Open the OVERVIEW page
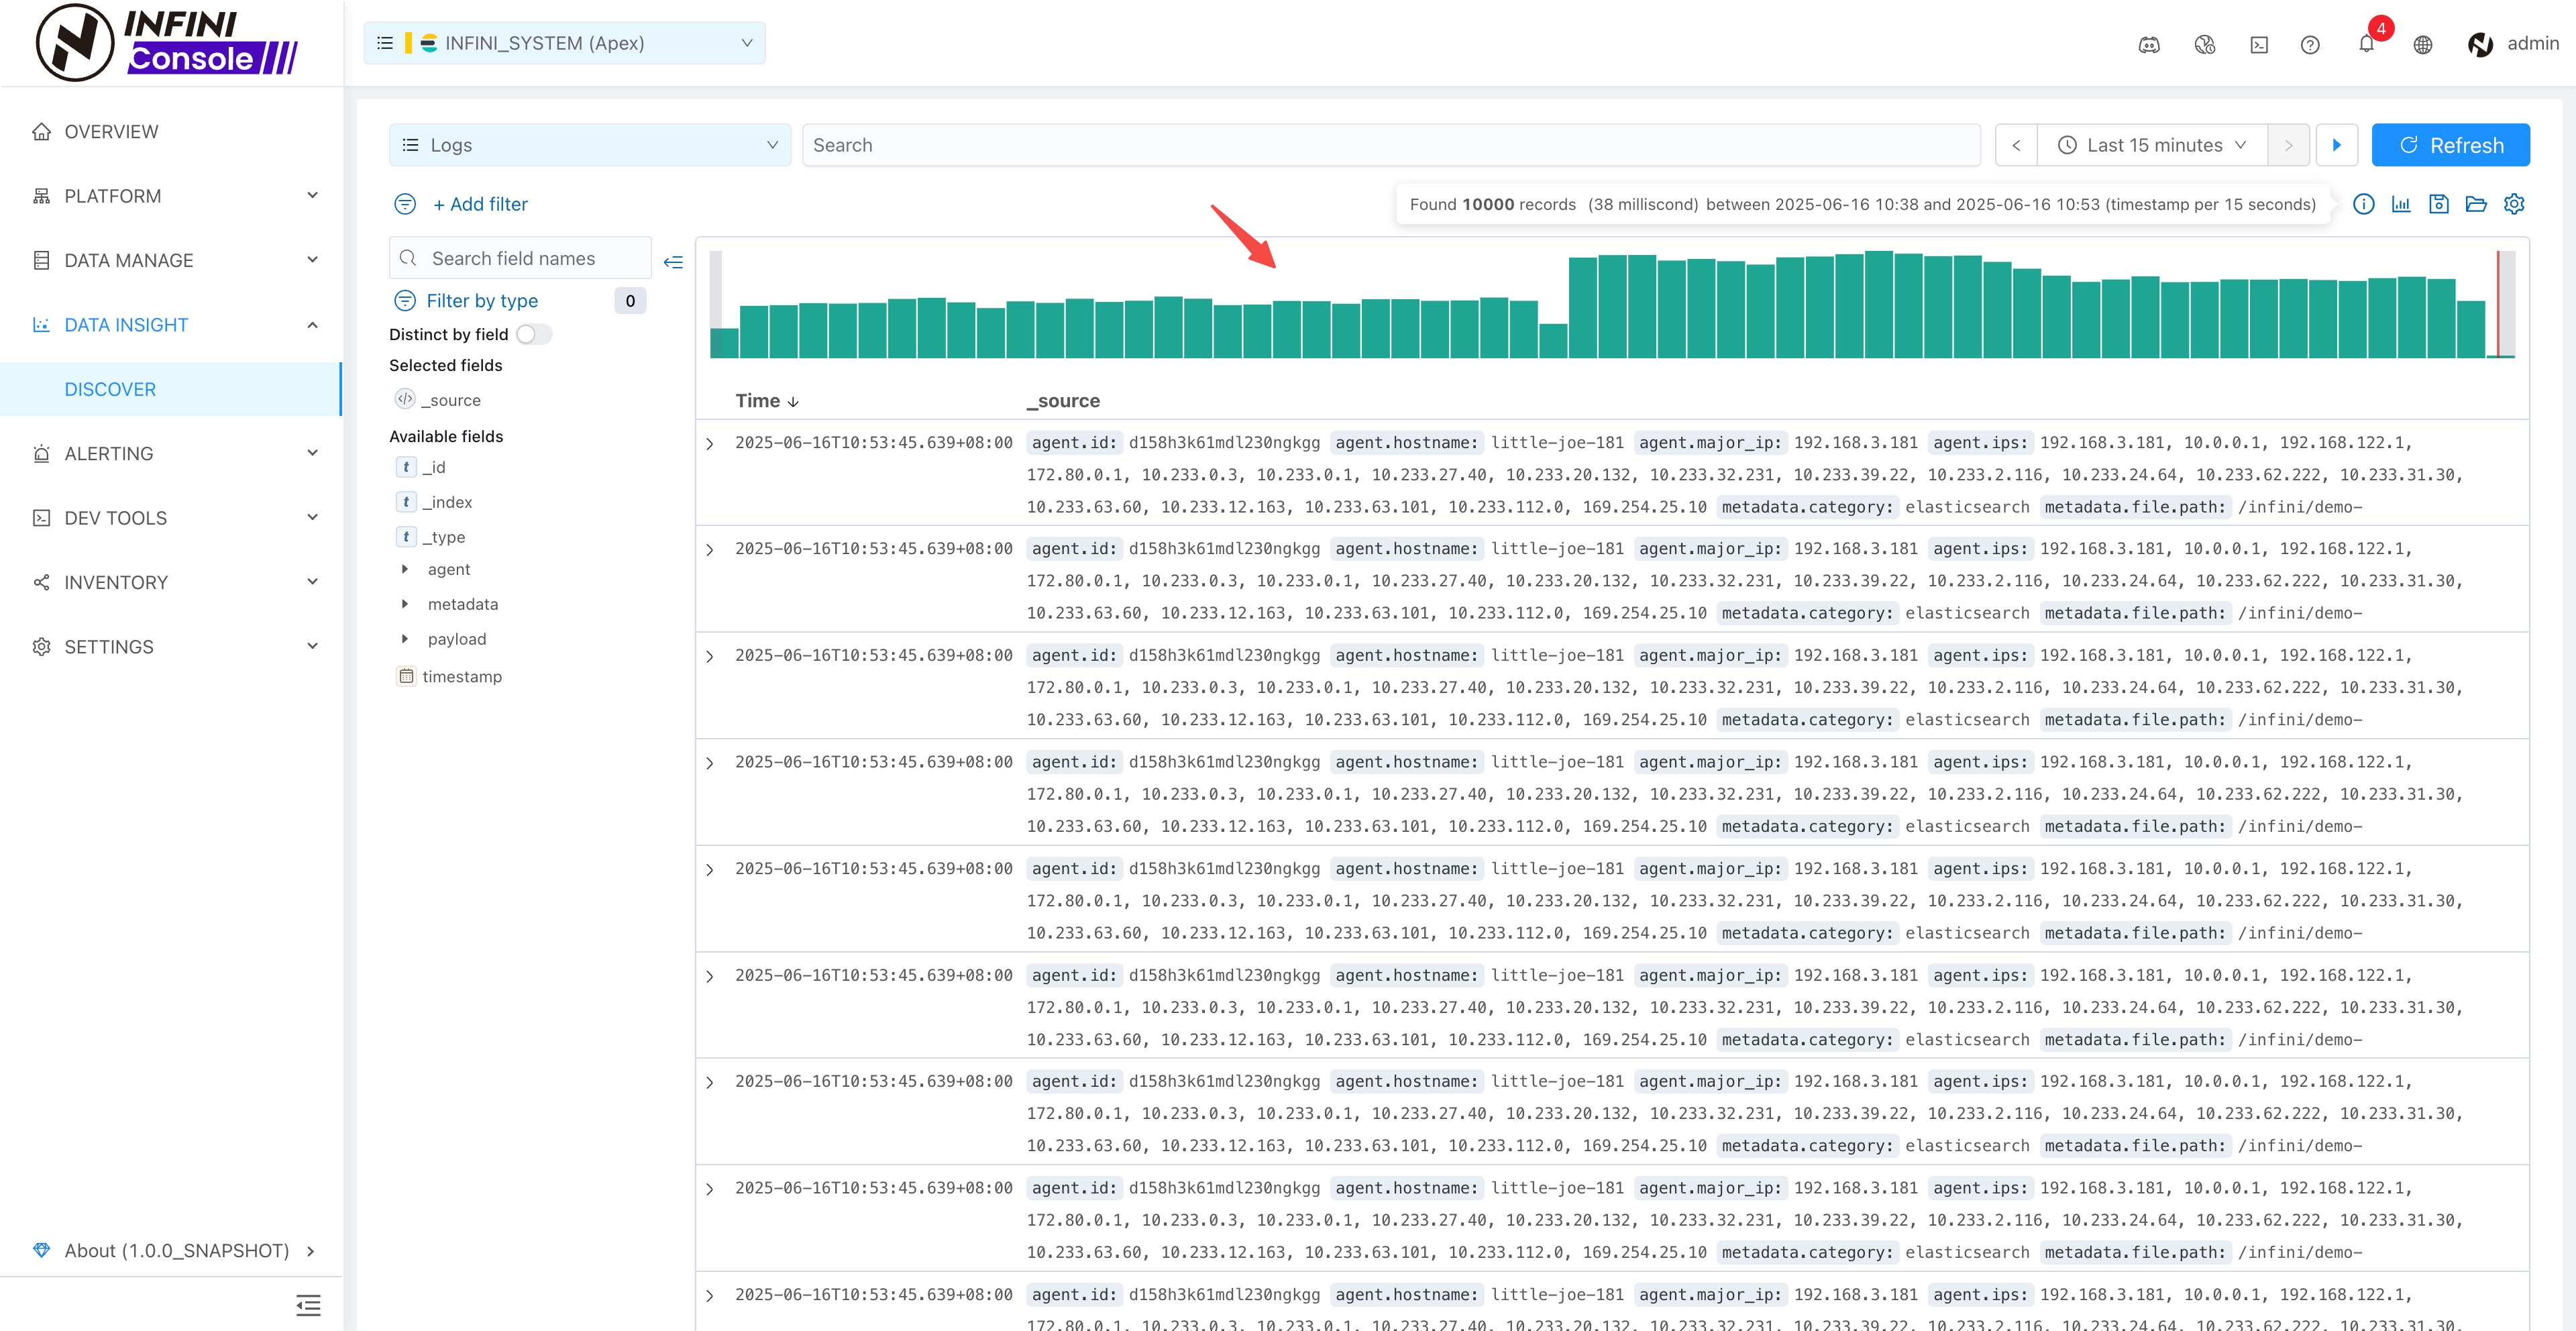Image resolution: width=2576 pixels, height=1331 pixels. [171, 132]
